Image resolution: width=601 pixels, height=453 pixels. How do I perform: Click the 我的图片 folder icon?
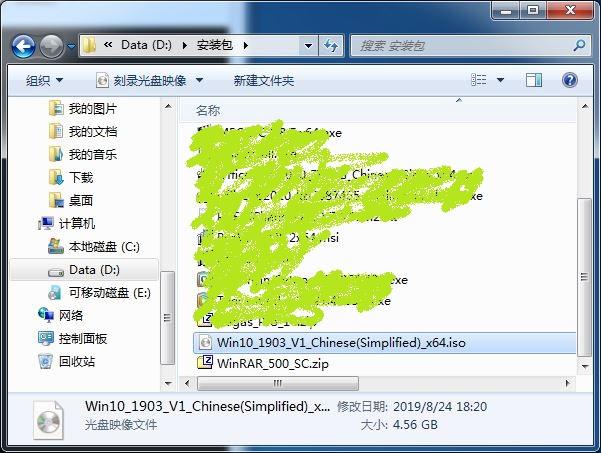click(56, 108)
